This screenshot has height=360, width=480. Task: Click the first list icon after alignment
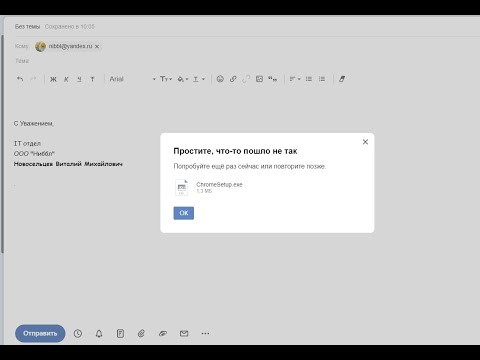309,79
